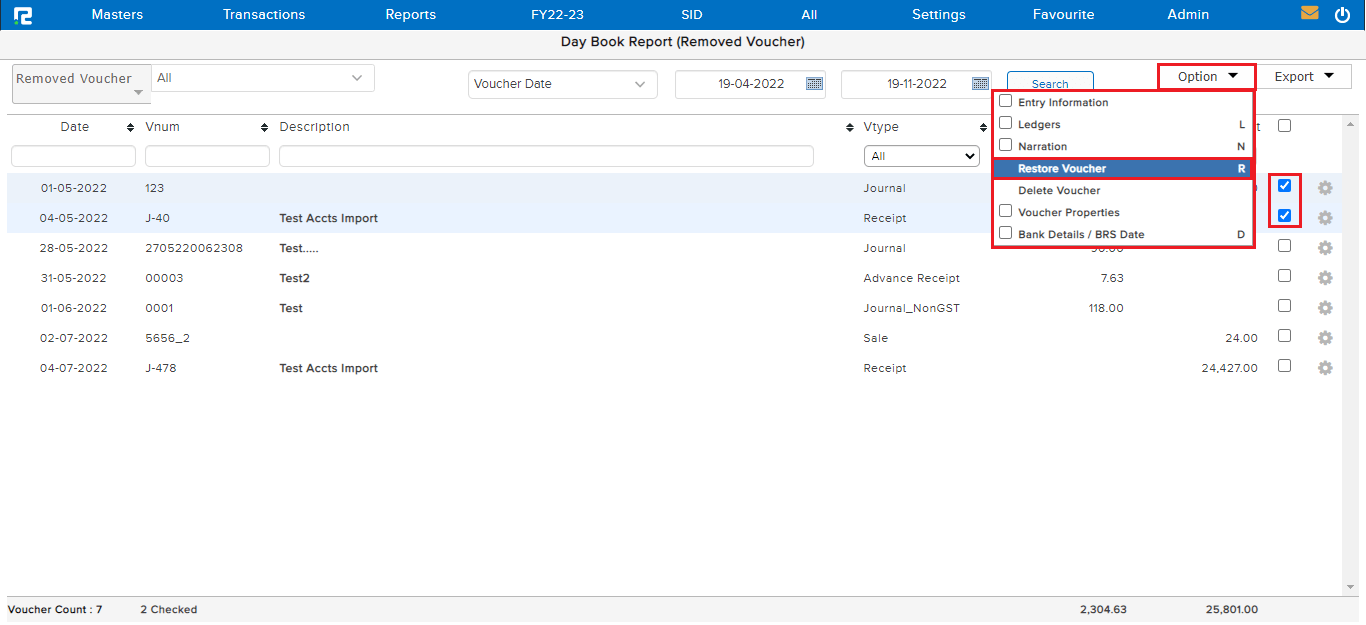
Task: Click the power logout icon
Action: pyautogui.click(x=1342, y=15)
